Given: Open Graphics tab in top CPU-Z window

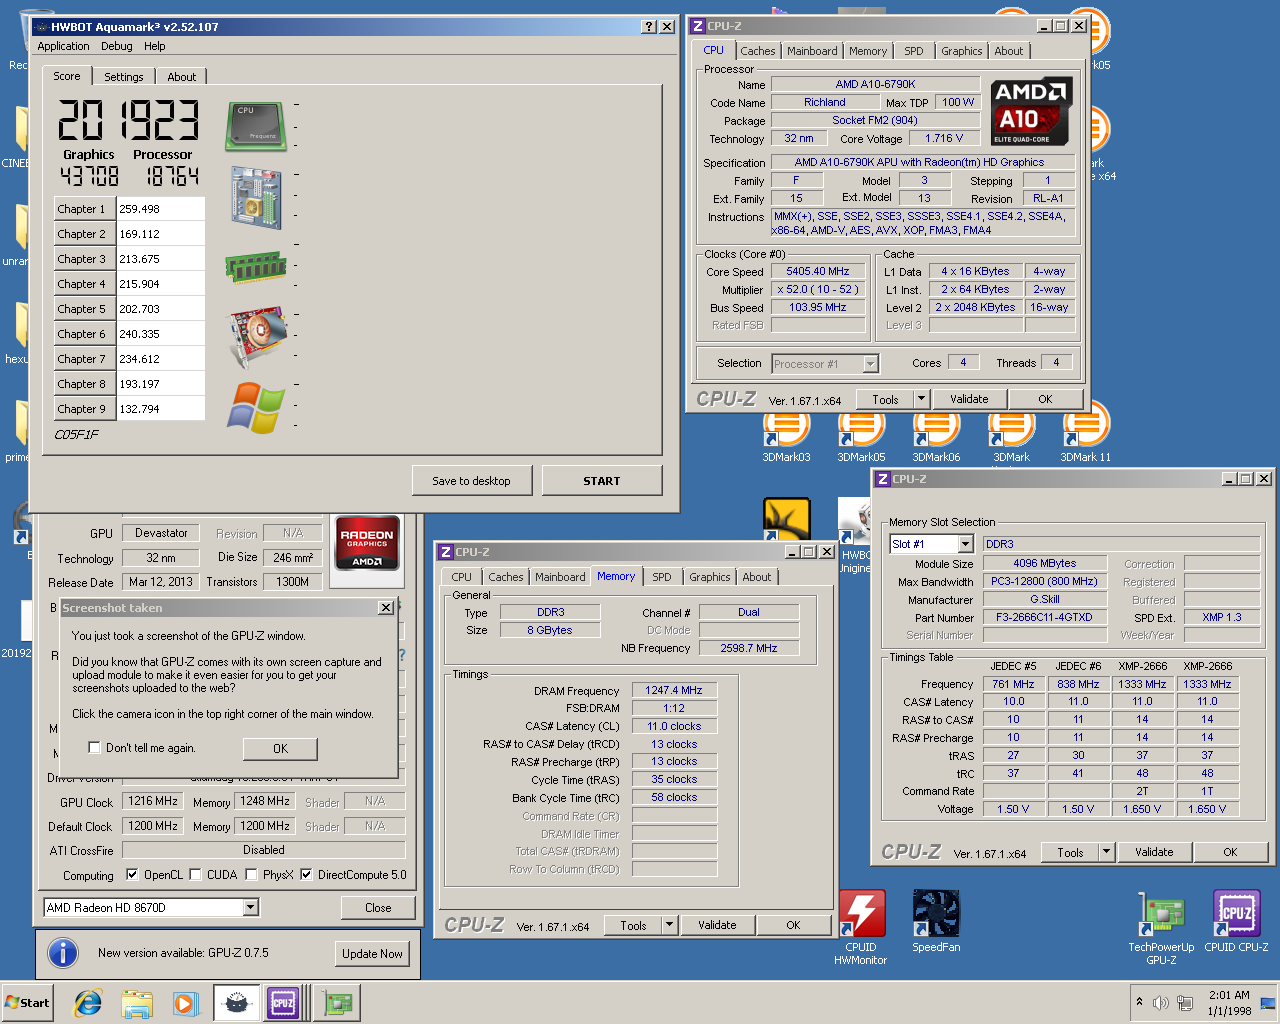Looking at the screenshot, I should [962, 51].
